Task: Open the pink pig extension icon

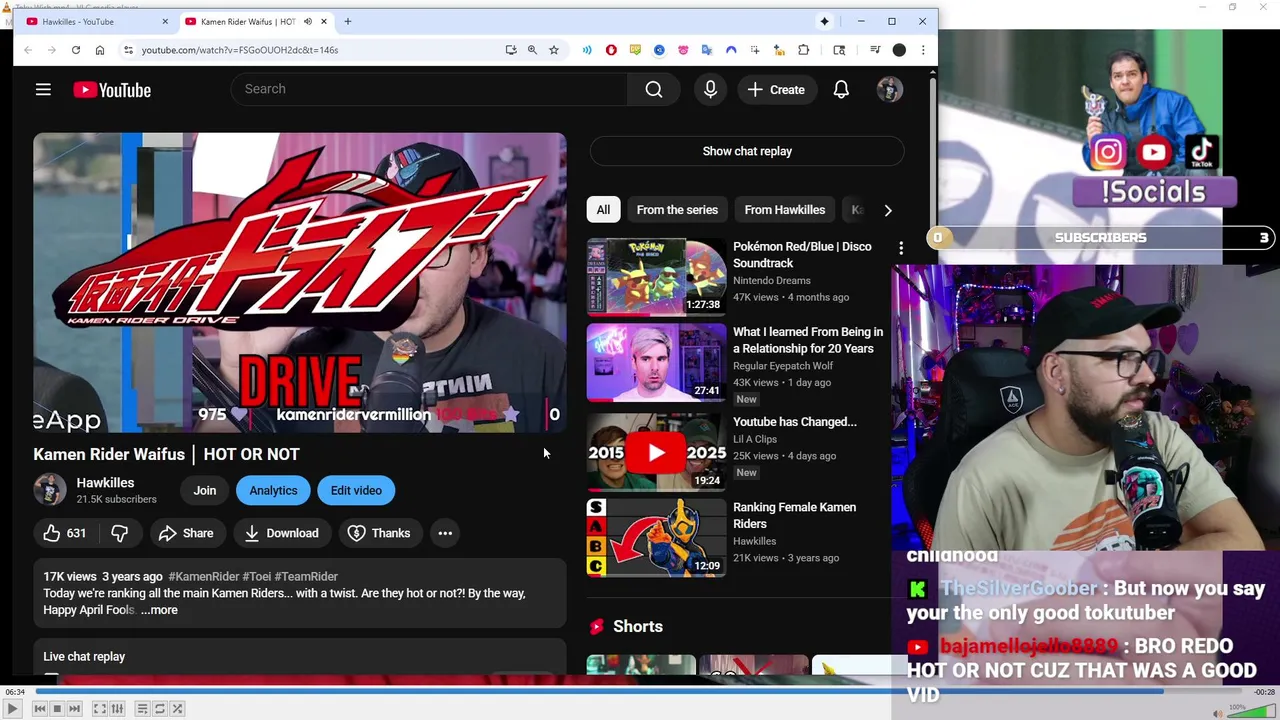Action: pos(683,50)
